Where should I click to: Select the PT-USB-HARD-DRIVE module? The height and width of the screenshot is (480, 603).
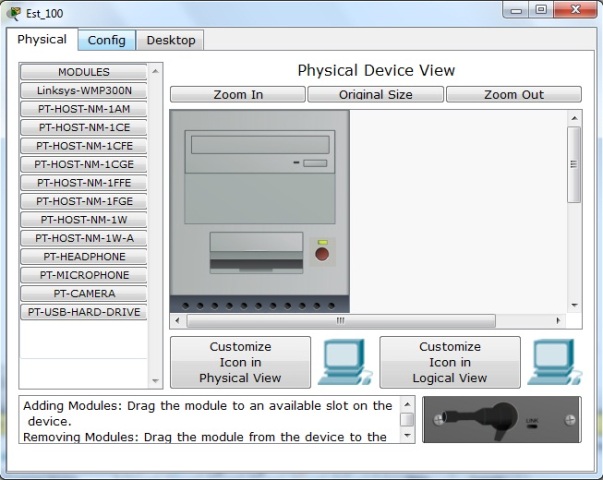84,312
